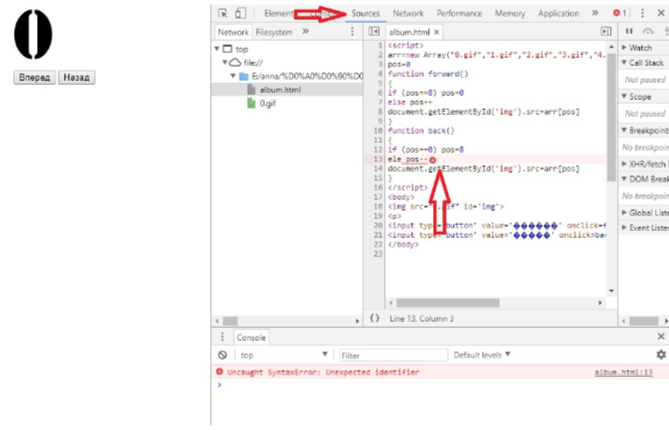The image size is (669, 430).
Task: Open the Memory tab
Action: click(510, 14)
